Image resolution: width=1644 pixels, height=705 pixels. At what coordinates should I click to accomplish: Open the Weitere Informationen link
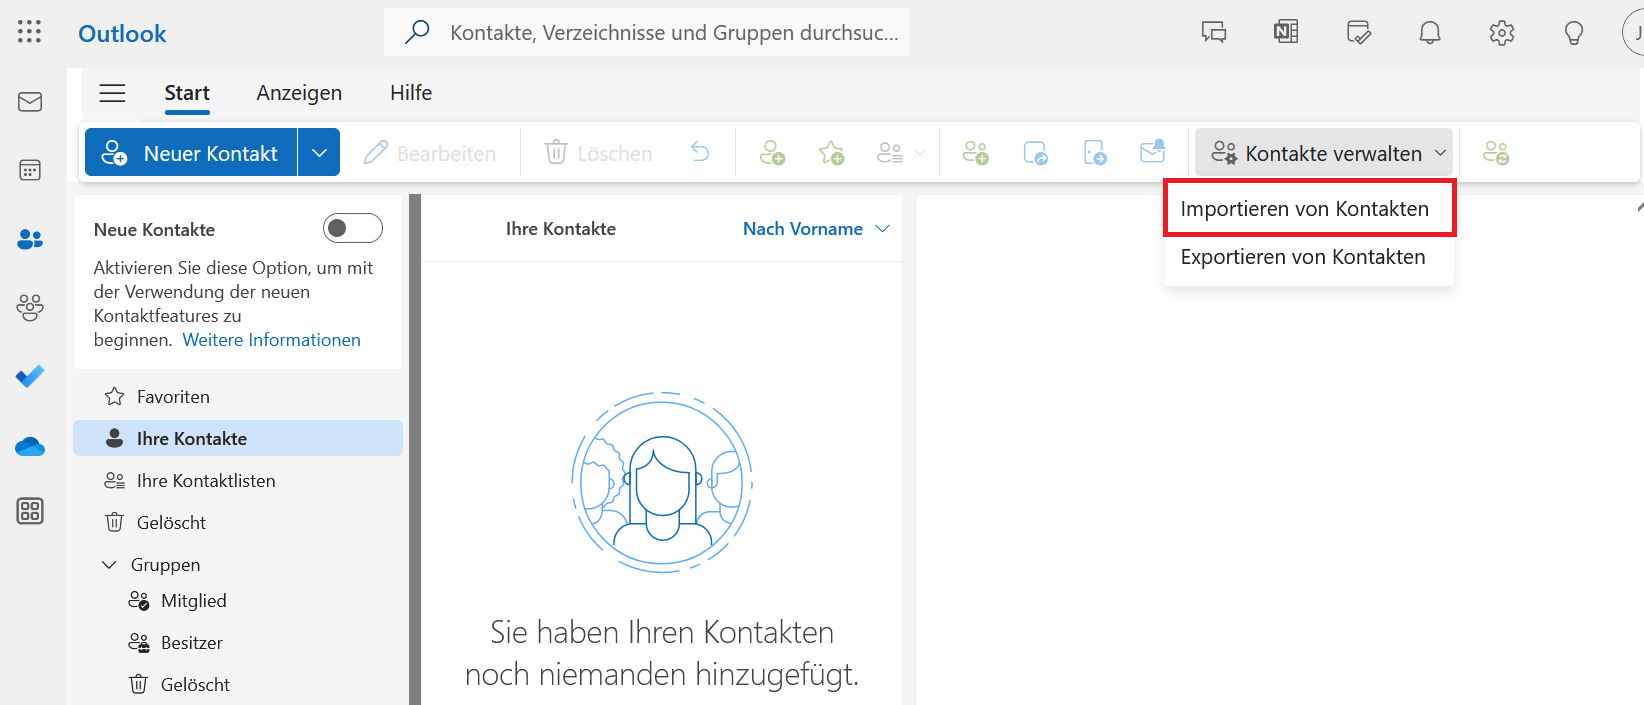coord(271,340)
